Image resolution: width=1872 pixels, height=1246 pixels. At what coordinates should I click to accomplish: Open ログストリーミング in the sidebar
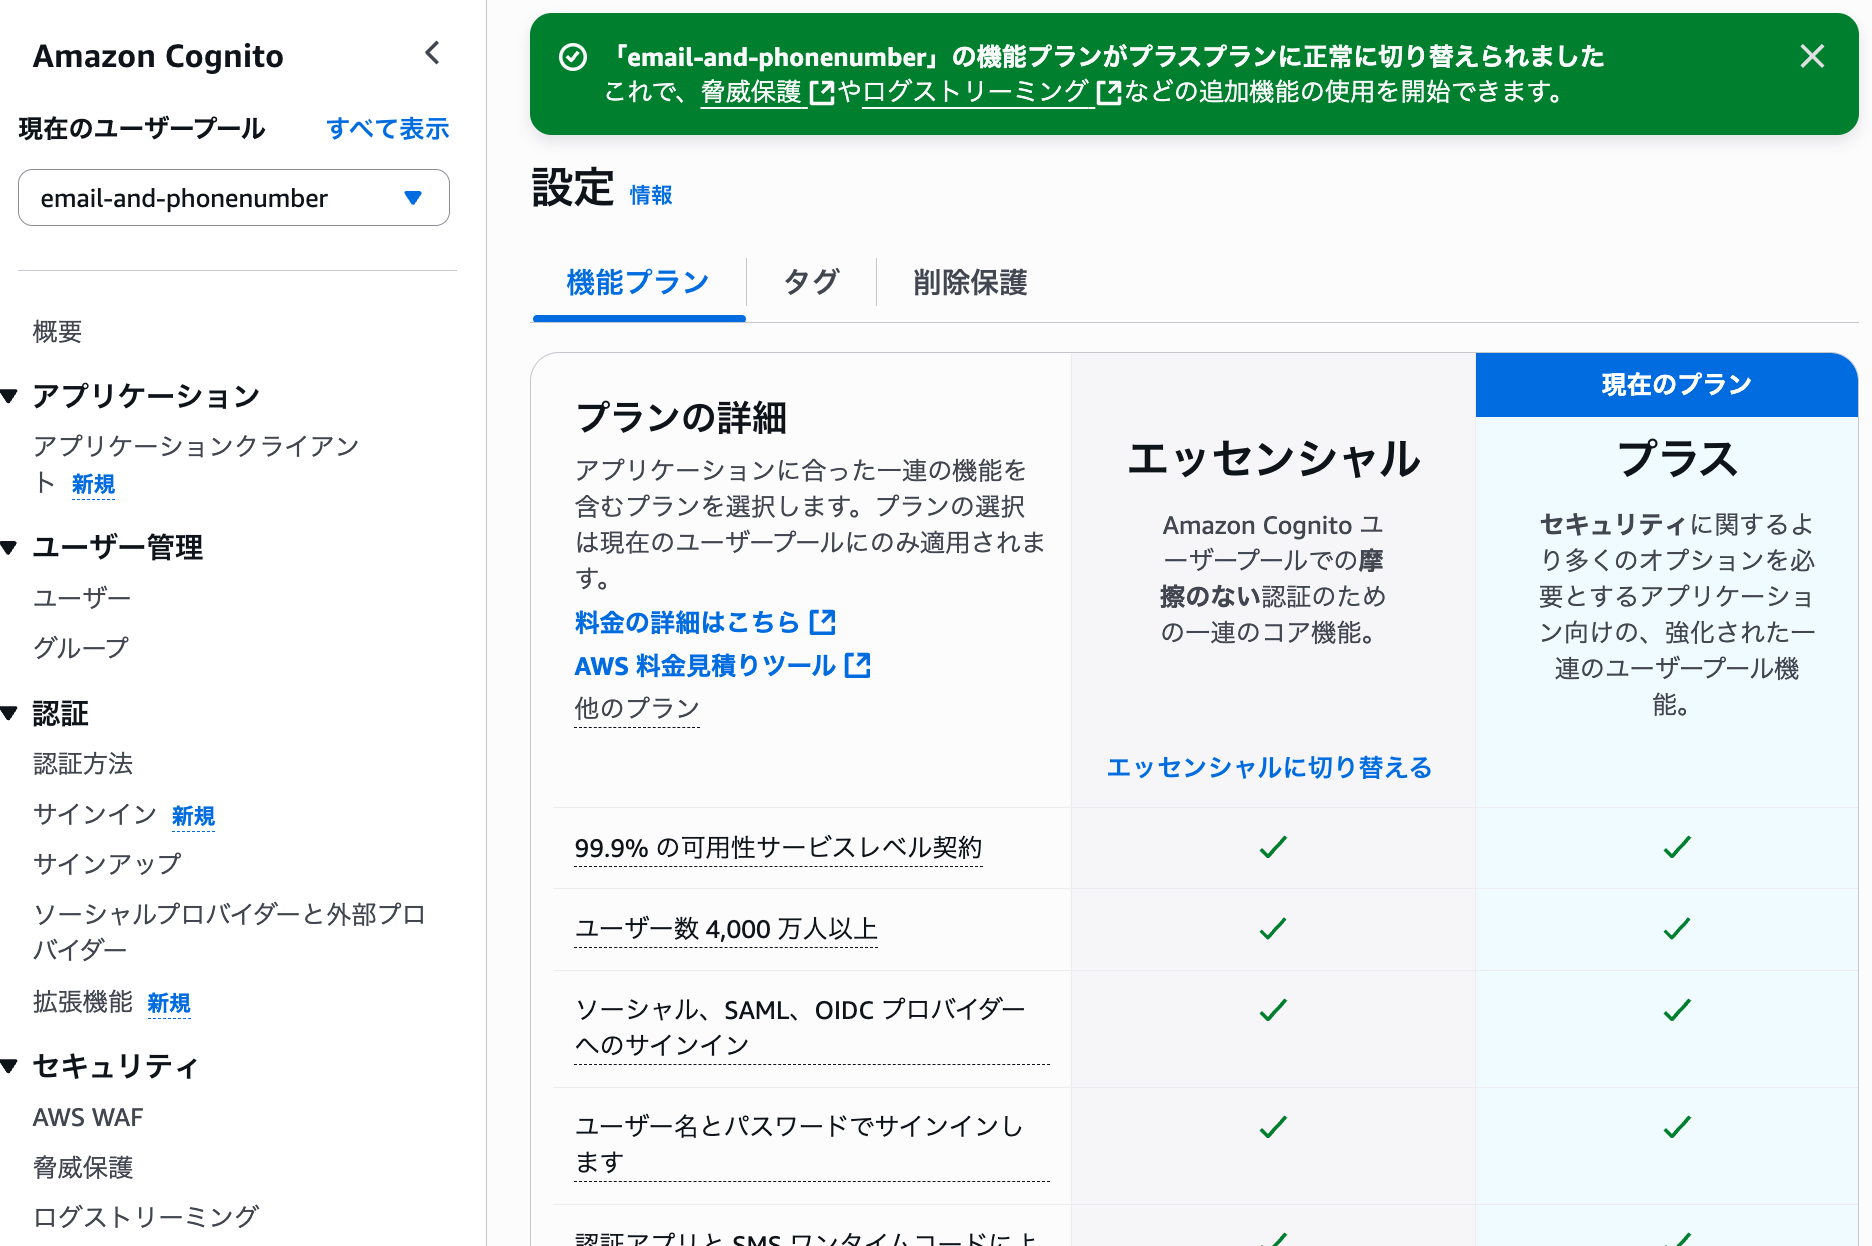[146, 1217]
